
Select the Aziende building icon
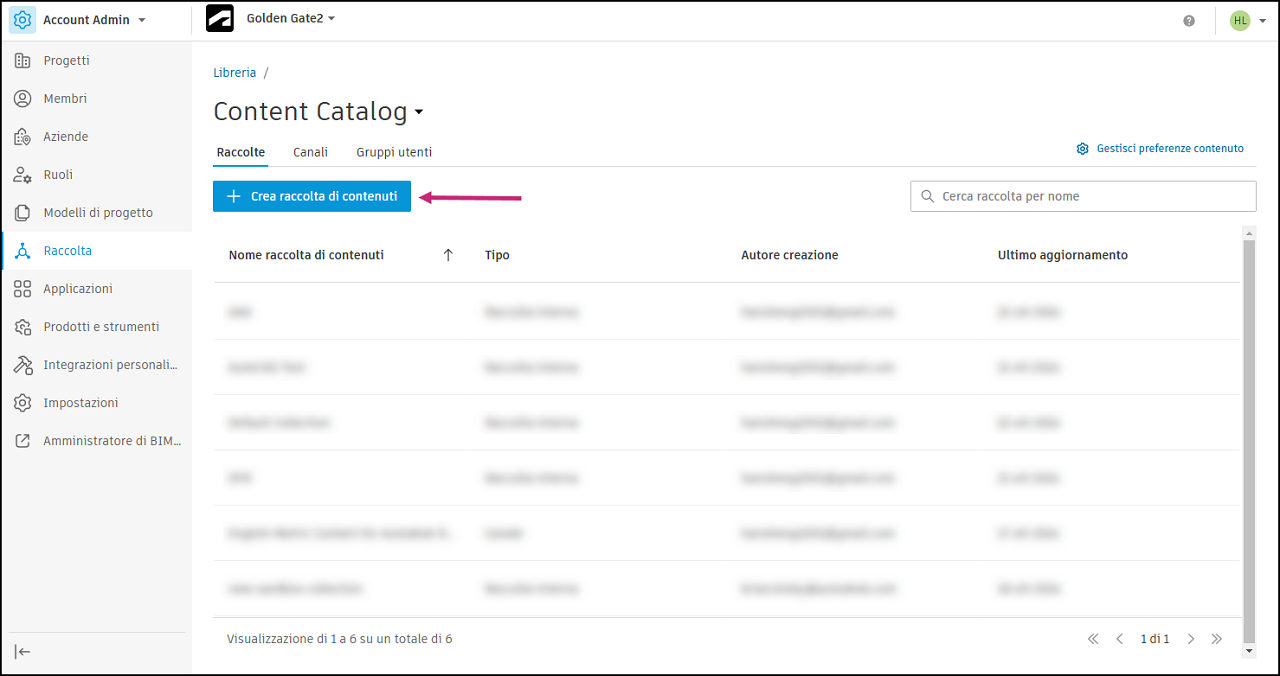click(22, 137)
